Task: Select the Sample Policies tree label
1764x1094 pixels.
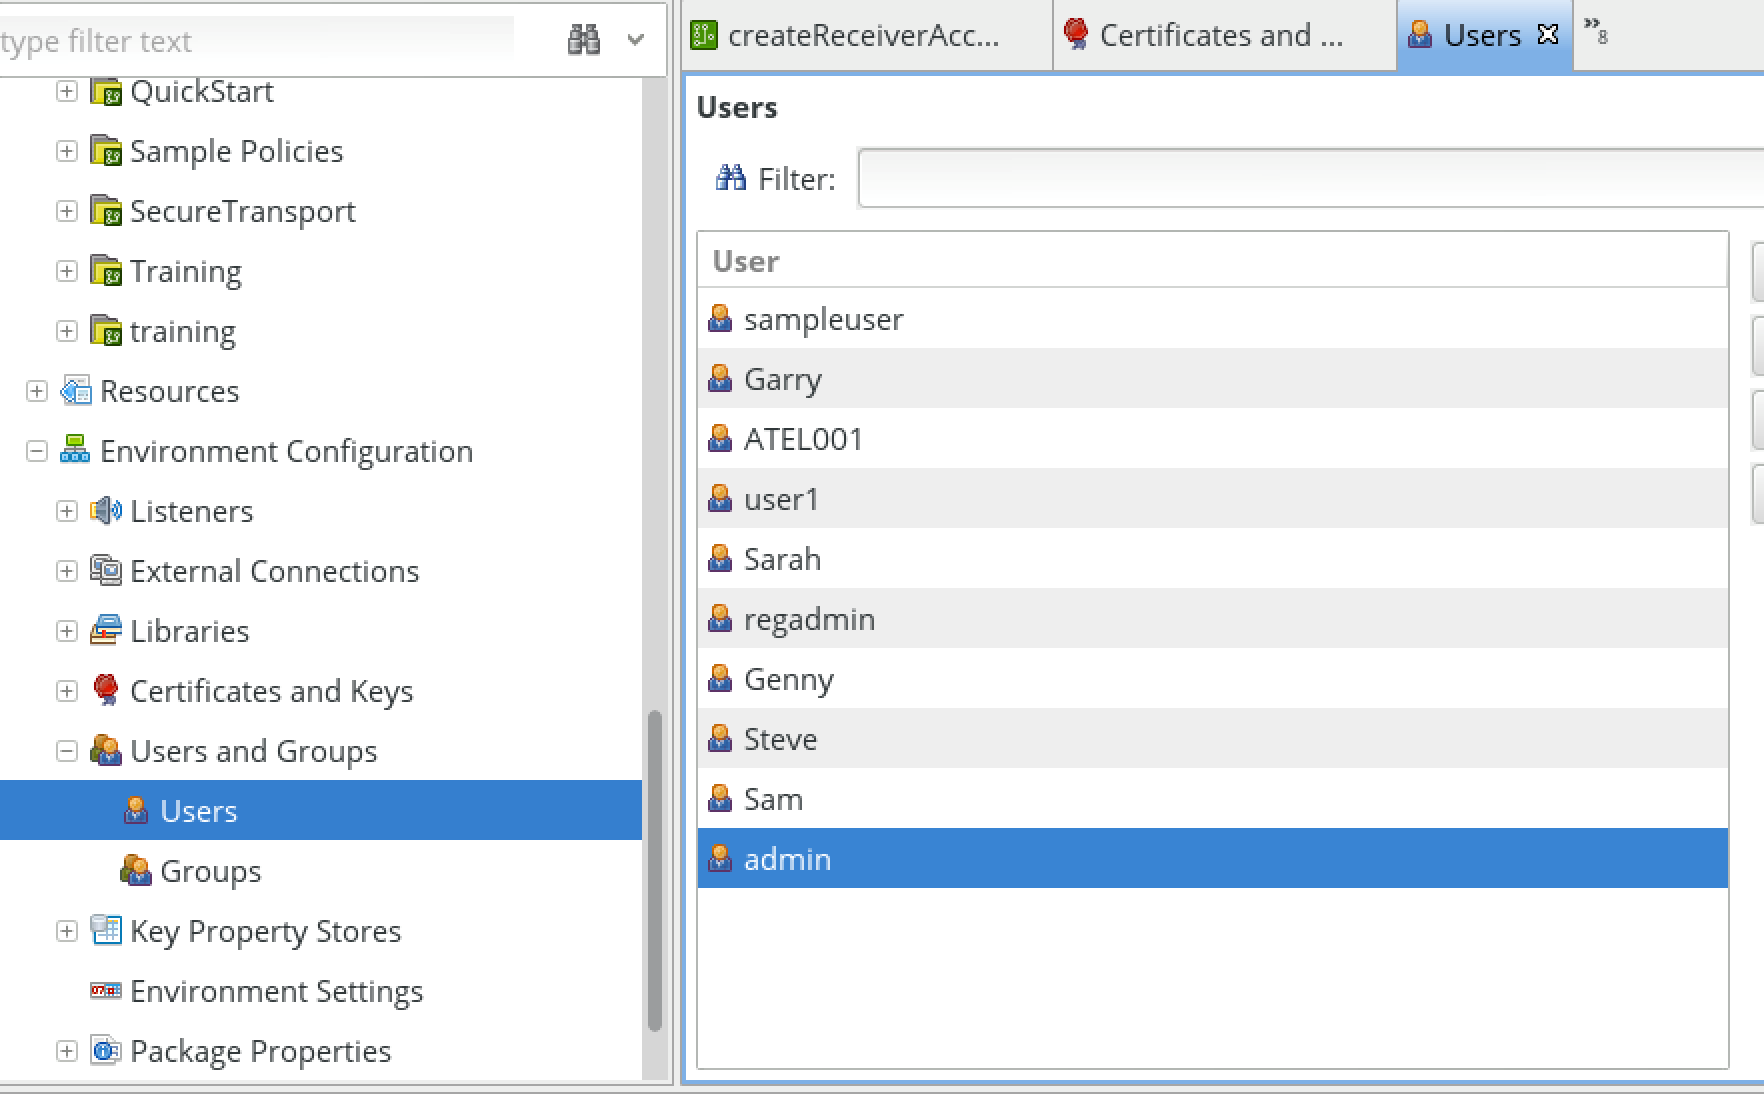Action: tap(237, 151)
